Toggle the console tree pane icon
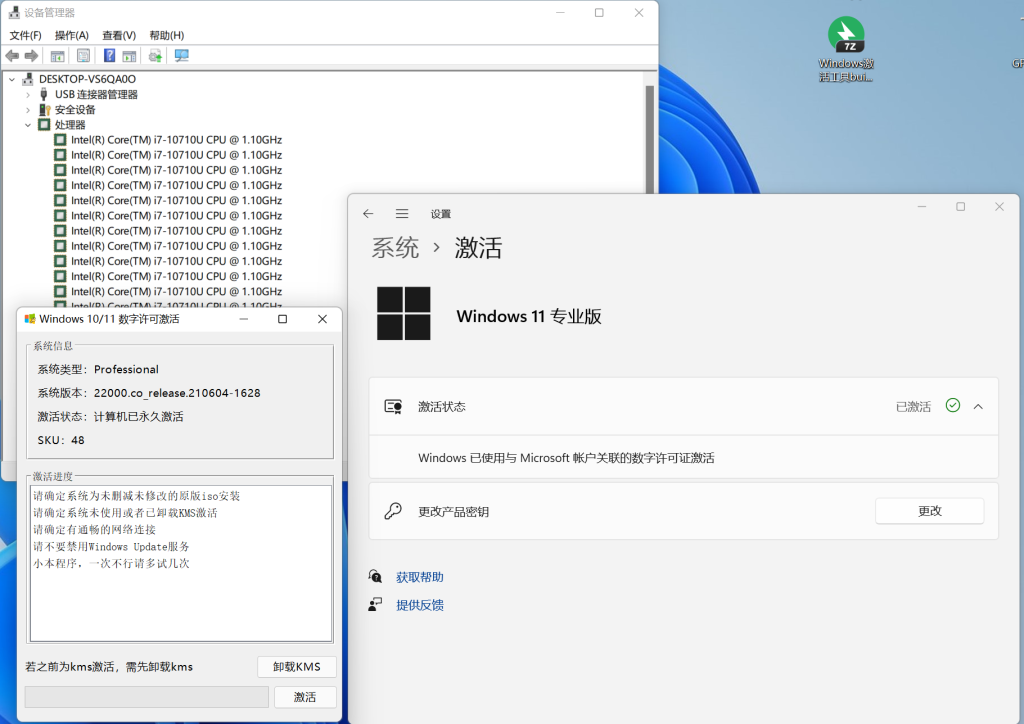This screenshot has width=1024, height=724. tap(57, 56)
